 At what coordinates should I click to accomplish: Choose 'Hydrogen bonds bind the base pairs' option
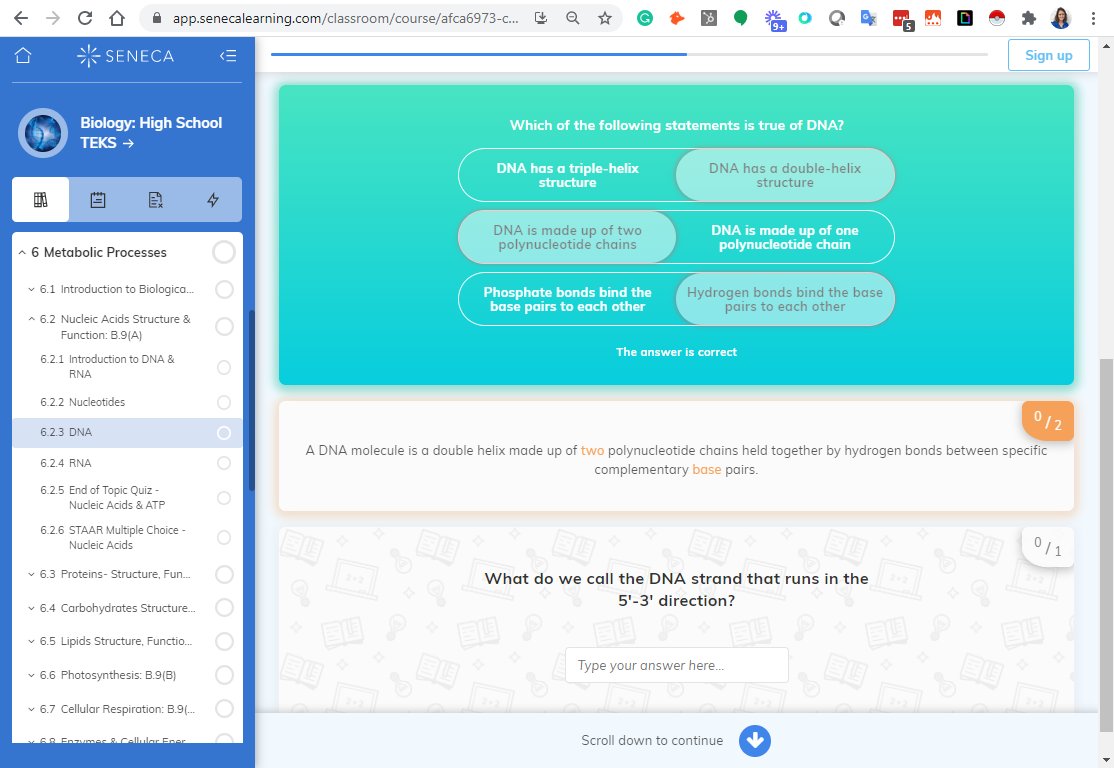[785, 298]
